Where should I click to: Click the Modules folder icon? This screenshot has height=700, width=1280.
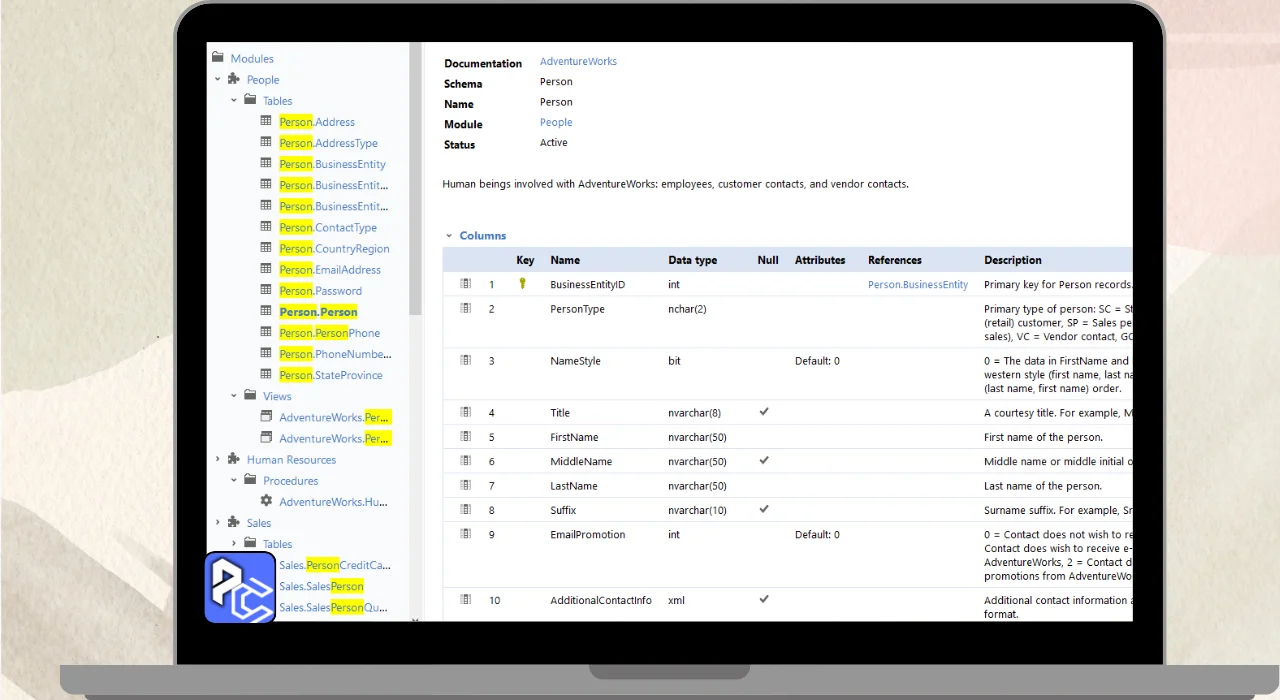[218, 58]
